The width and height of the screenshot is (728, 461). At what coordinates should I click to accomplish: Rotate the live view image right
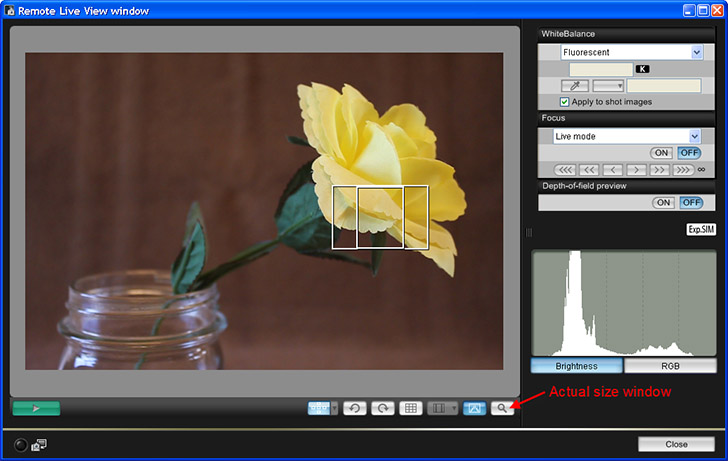[381, 408]
